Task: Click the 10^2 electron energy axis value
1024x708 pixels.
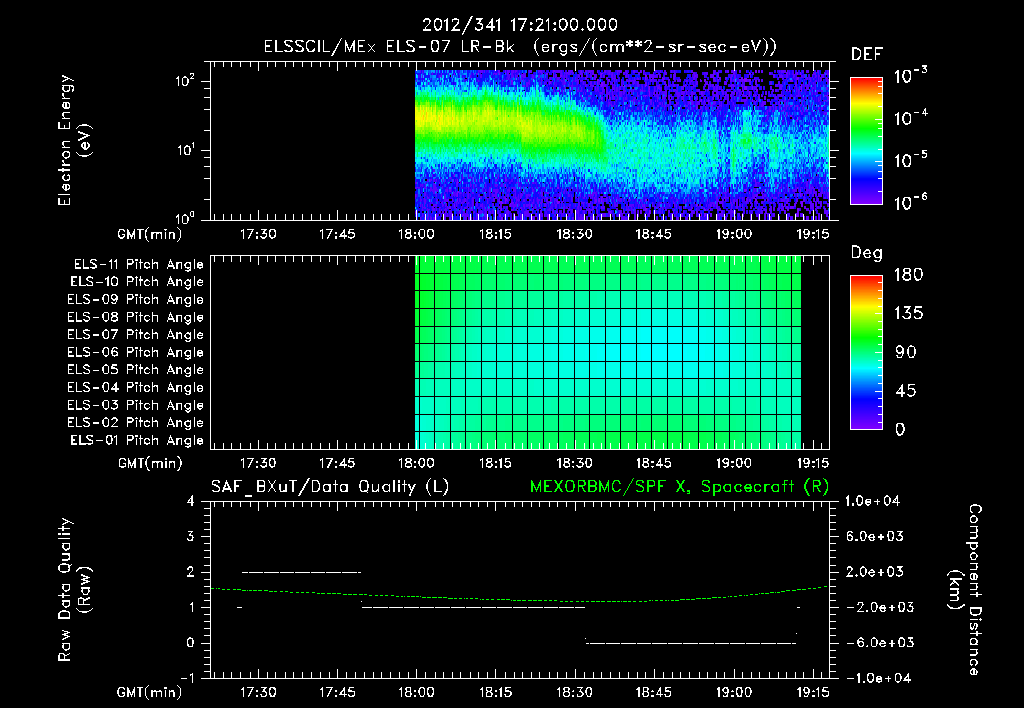Action: click(185, 82)
